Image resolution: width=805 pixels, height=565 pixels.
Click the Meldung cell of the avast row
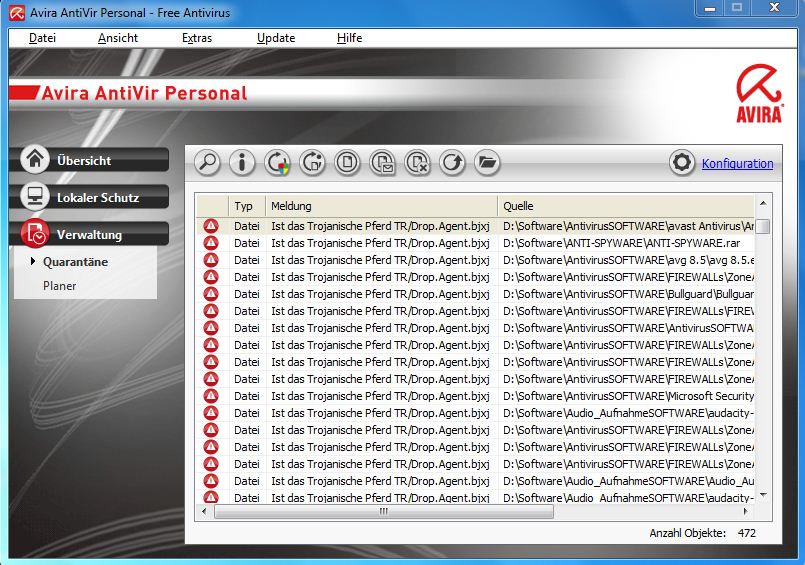click(x=380, y=226)
